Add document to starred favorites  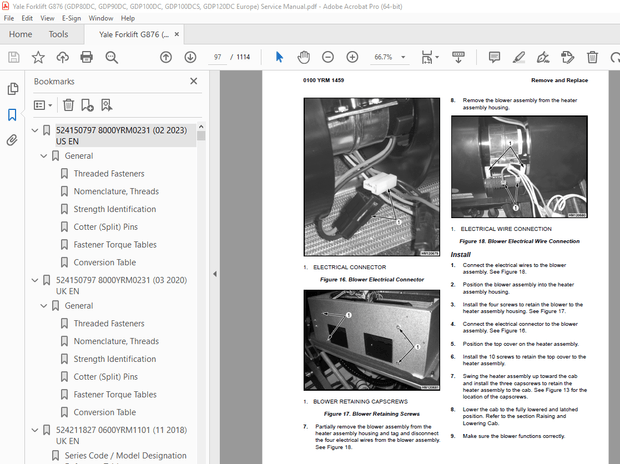38,57
